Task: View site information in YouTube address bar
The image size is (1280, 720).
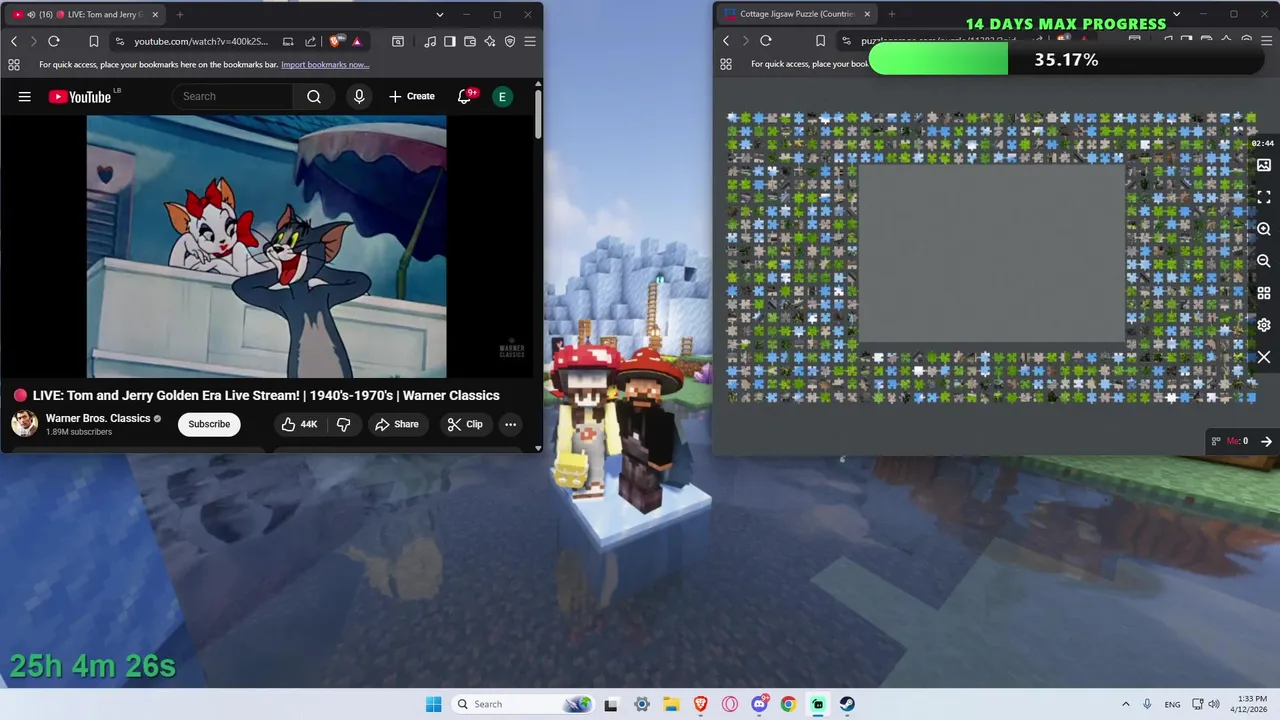Action: [120, 41]
